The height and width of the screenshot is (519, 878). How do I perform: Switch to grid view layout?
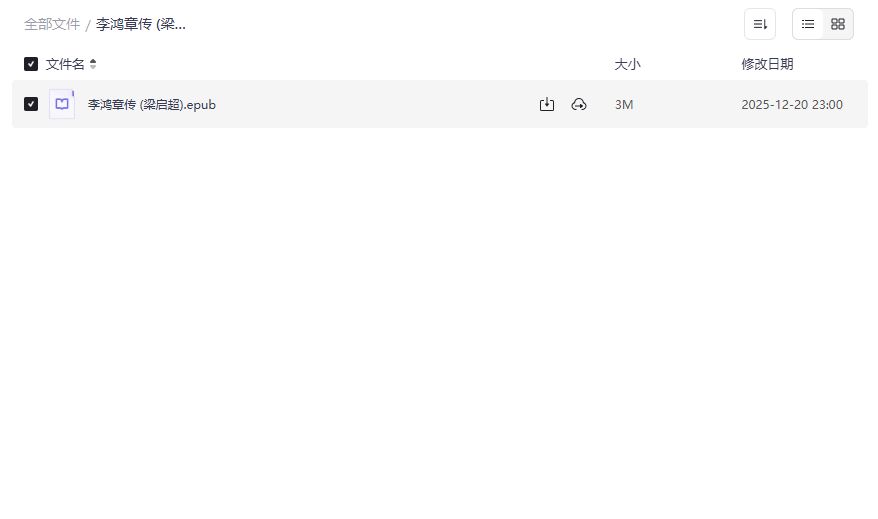pyautogui.click(x=838, y=24)
